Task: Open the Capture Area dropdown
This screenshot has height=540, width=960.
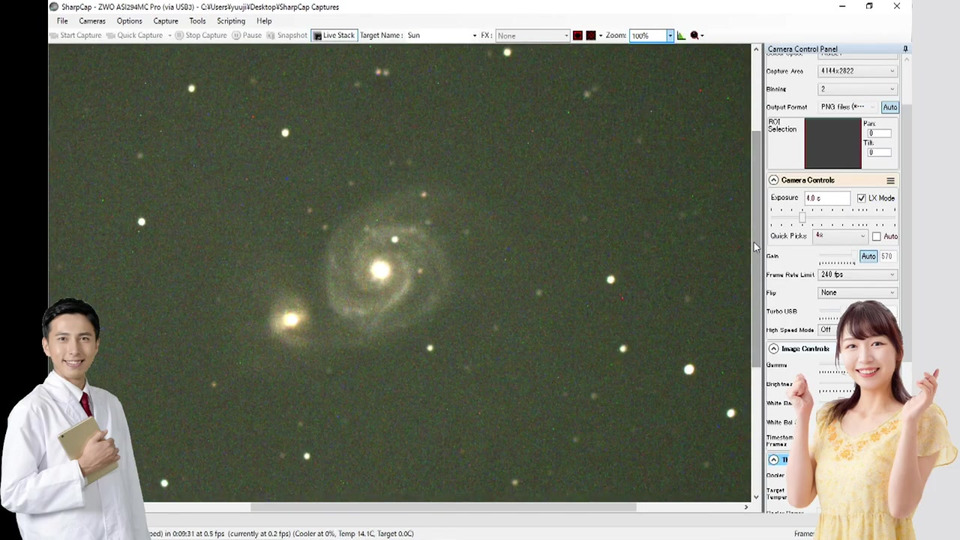Action: pyautogui.click(x=858, y=71)
